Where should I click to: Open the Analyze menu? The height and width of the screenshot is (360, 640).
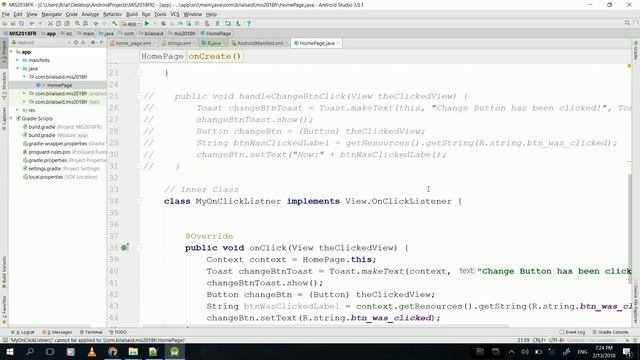click(x=90, y=14)
